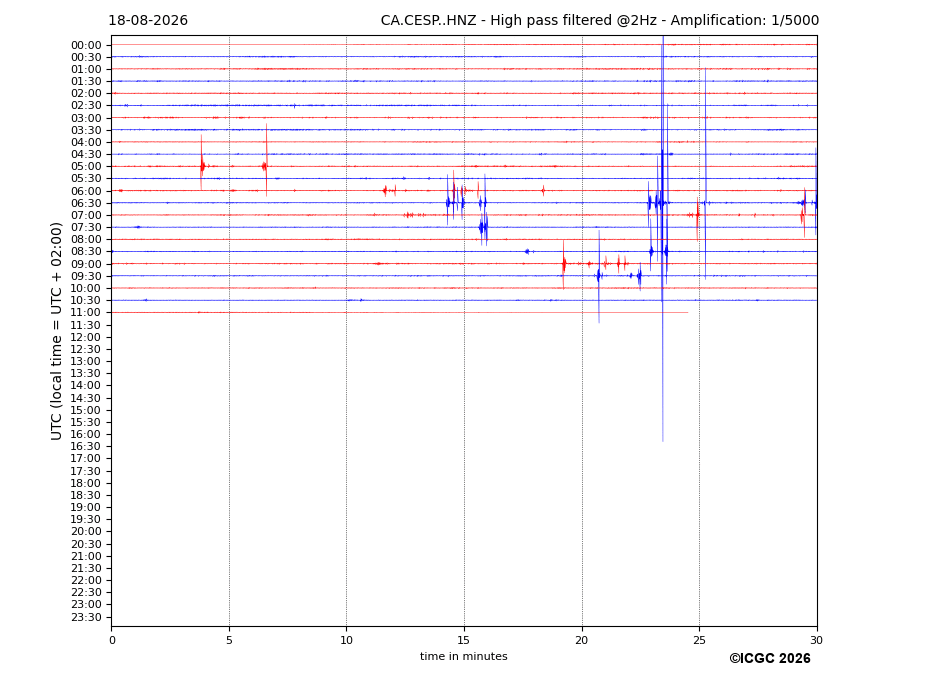The height and width of the screenshot is (696, 927).
Task: Click the "time in minutes" axis label
Action: pyautogui.click(x=464, y=656)
